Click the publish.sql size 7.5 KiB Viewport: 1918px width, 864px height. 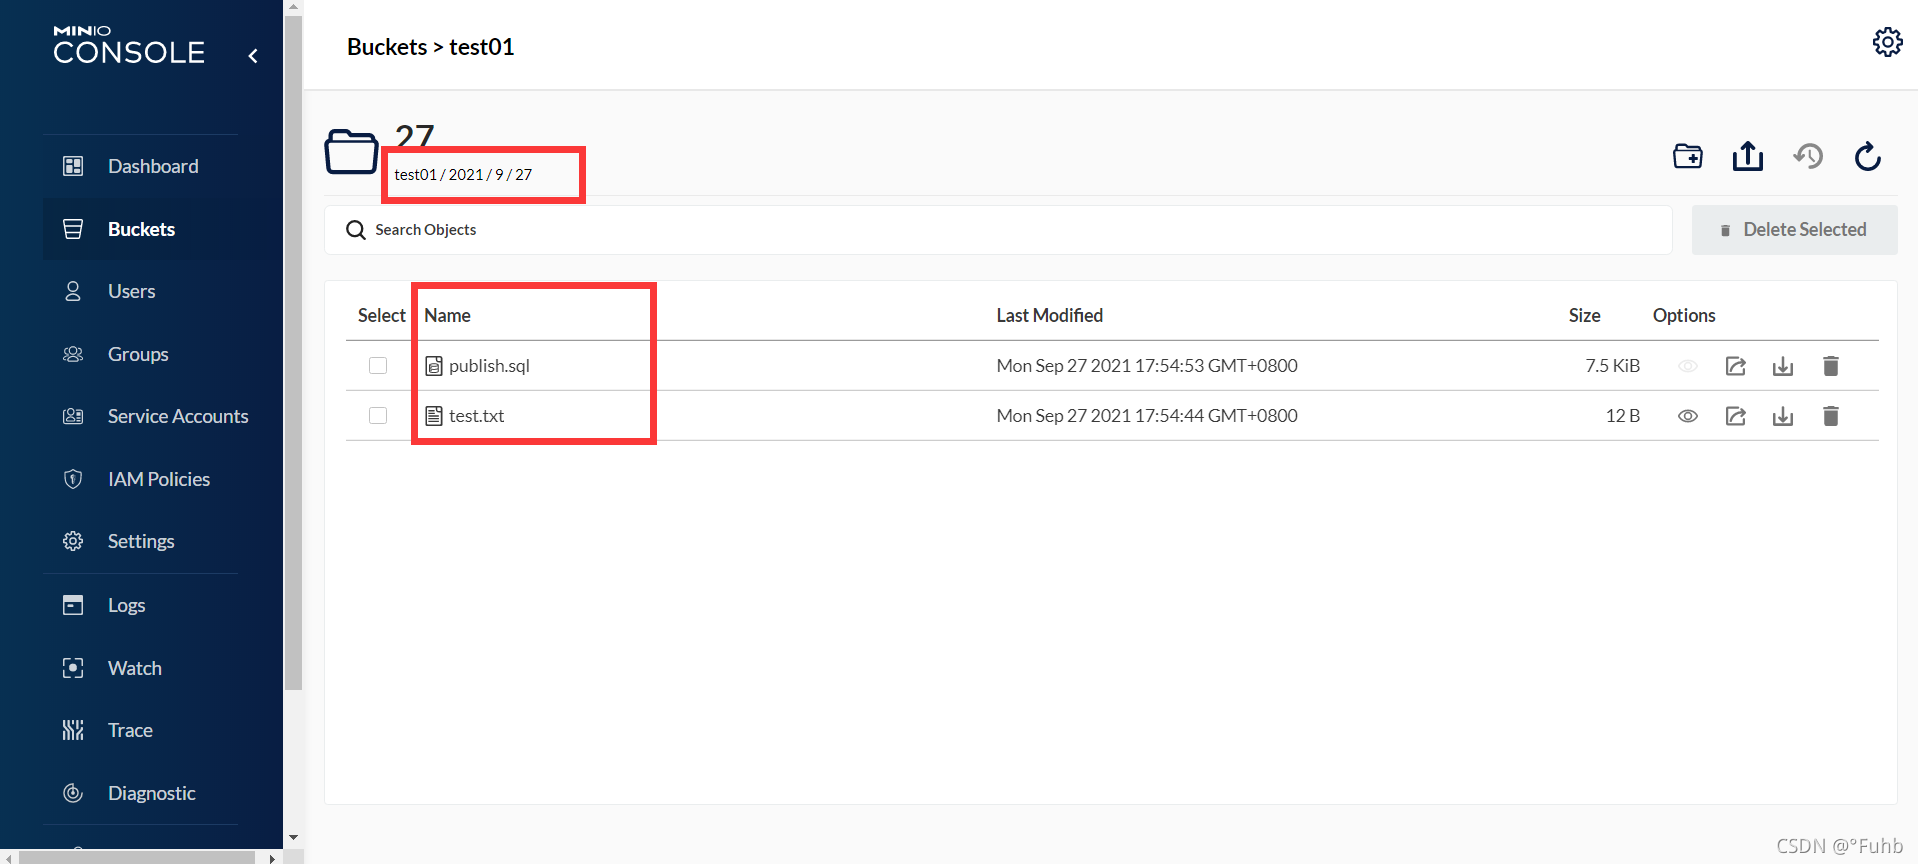(x=1612, y=366)
